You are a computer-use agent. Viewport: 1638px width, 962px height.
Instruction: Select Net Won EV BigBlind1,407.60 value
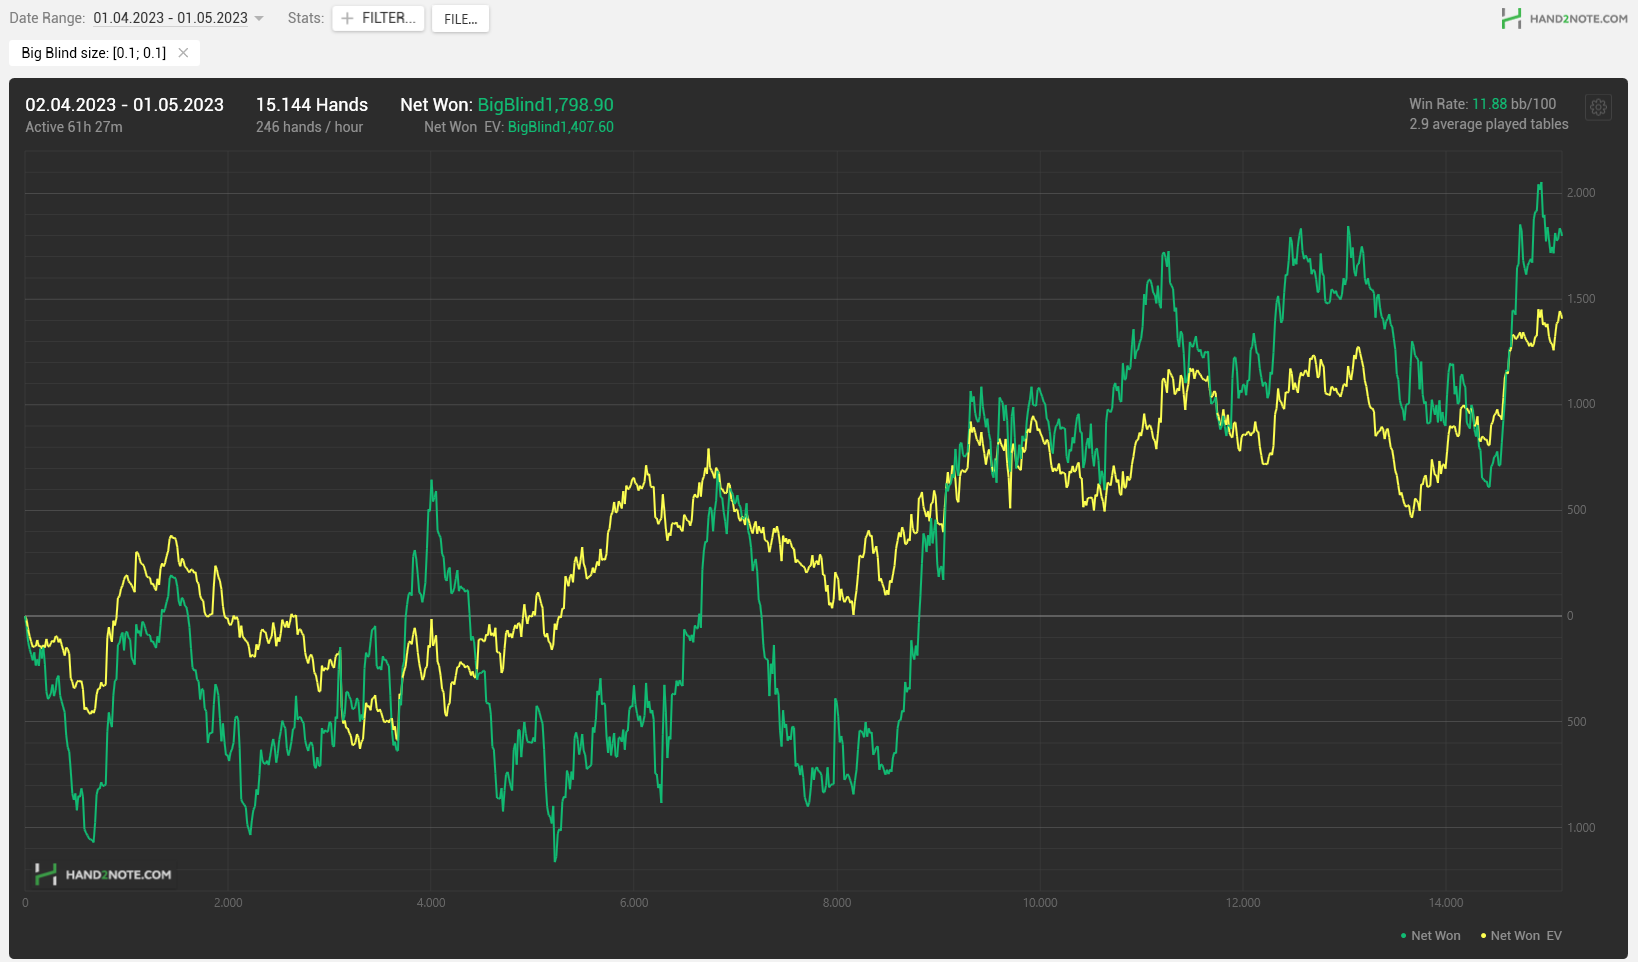click(561, 127)
